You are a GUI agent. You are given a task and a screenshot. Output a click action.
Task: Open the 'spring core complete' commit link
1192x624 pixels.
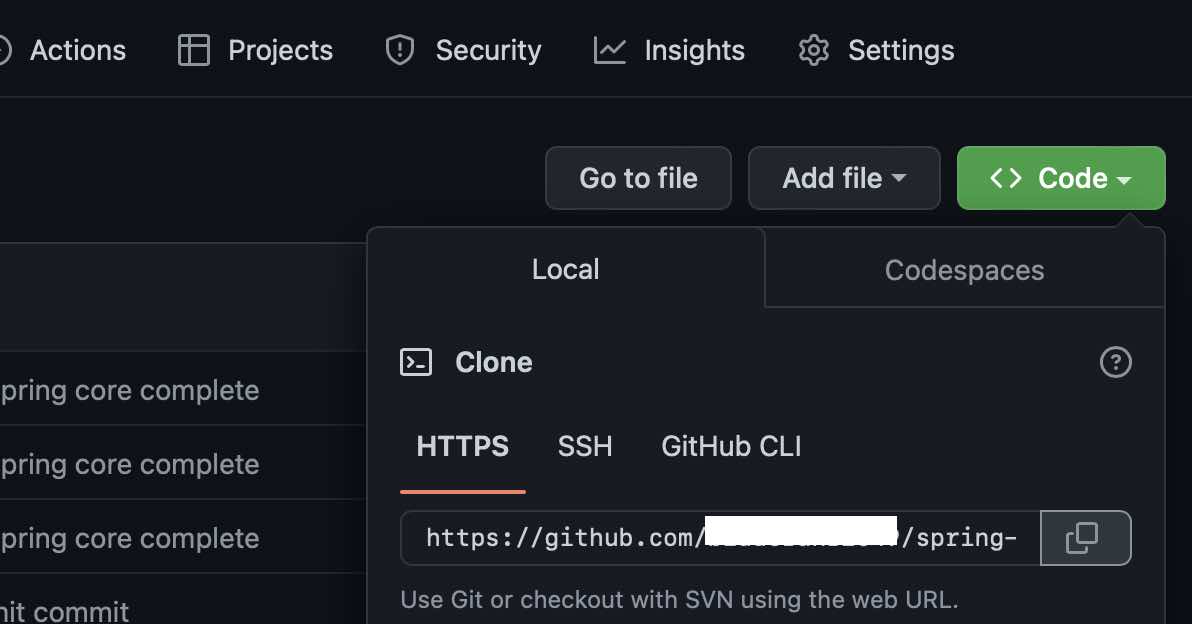coord(130,390)
